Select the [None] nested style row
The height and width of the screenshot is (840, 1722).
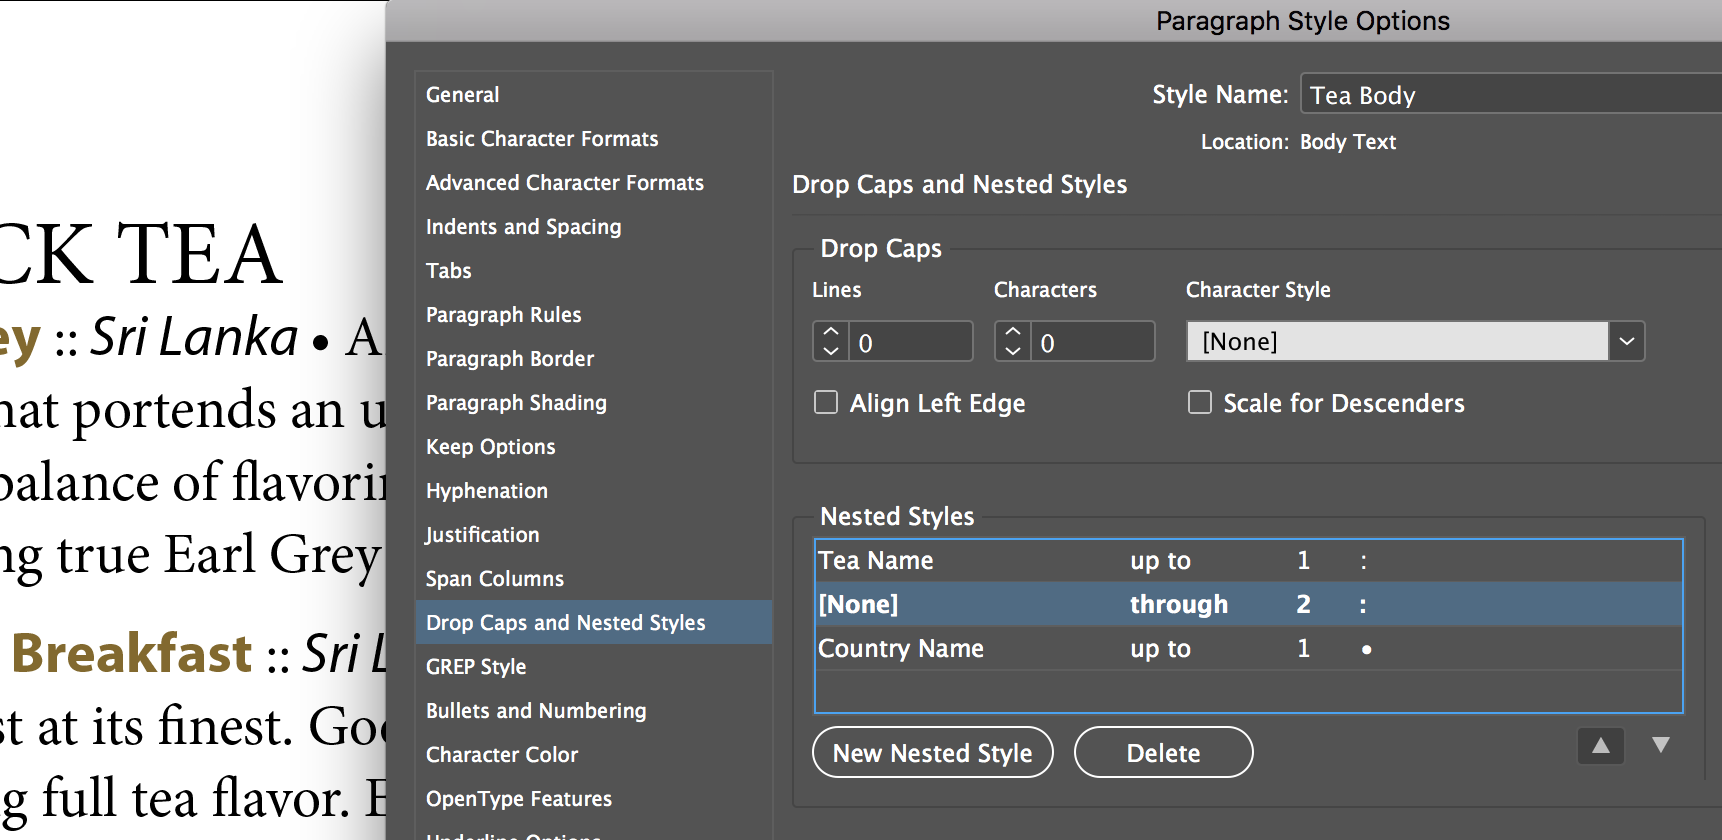tap(1249, 604)
